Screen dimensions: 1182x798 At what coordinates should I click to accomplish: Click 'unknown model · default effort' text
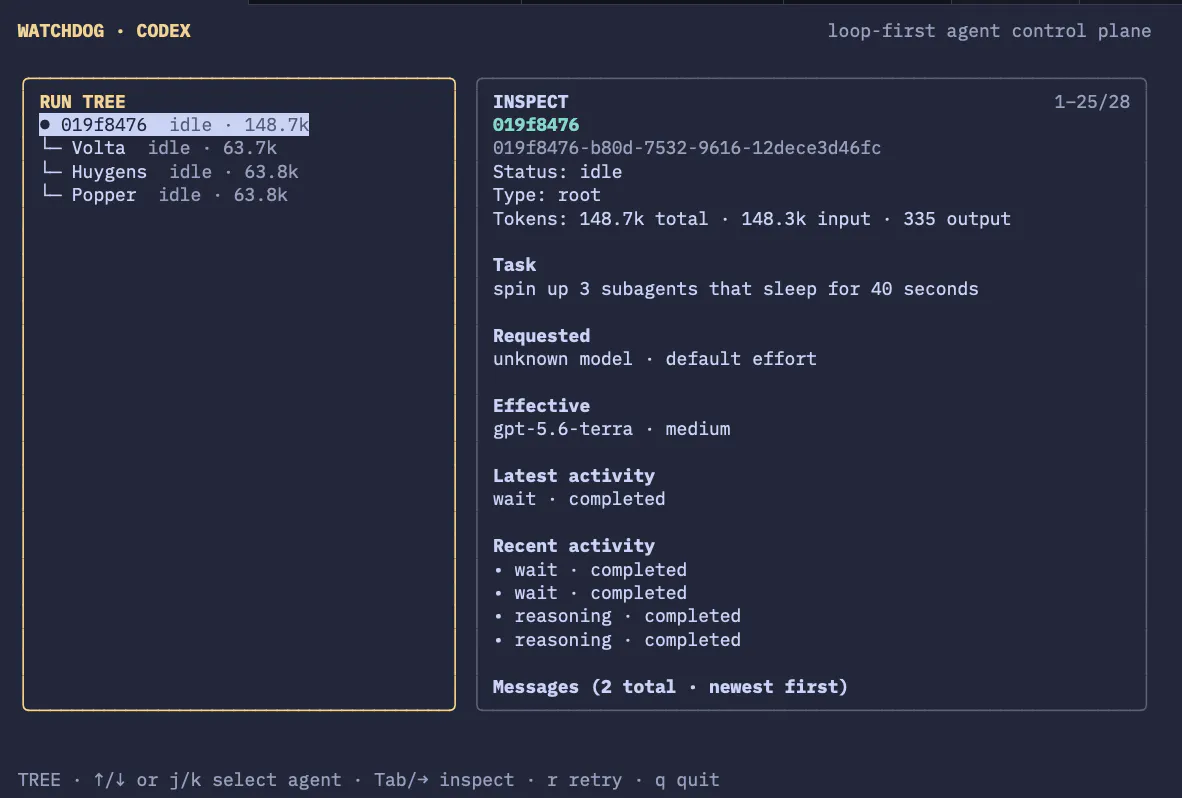(654, 359)
